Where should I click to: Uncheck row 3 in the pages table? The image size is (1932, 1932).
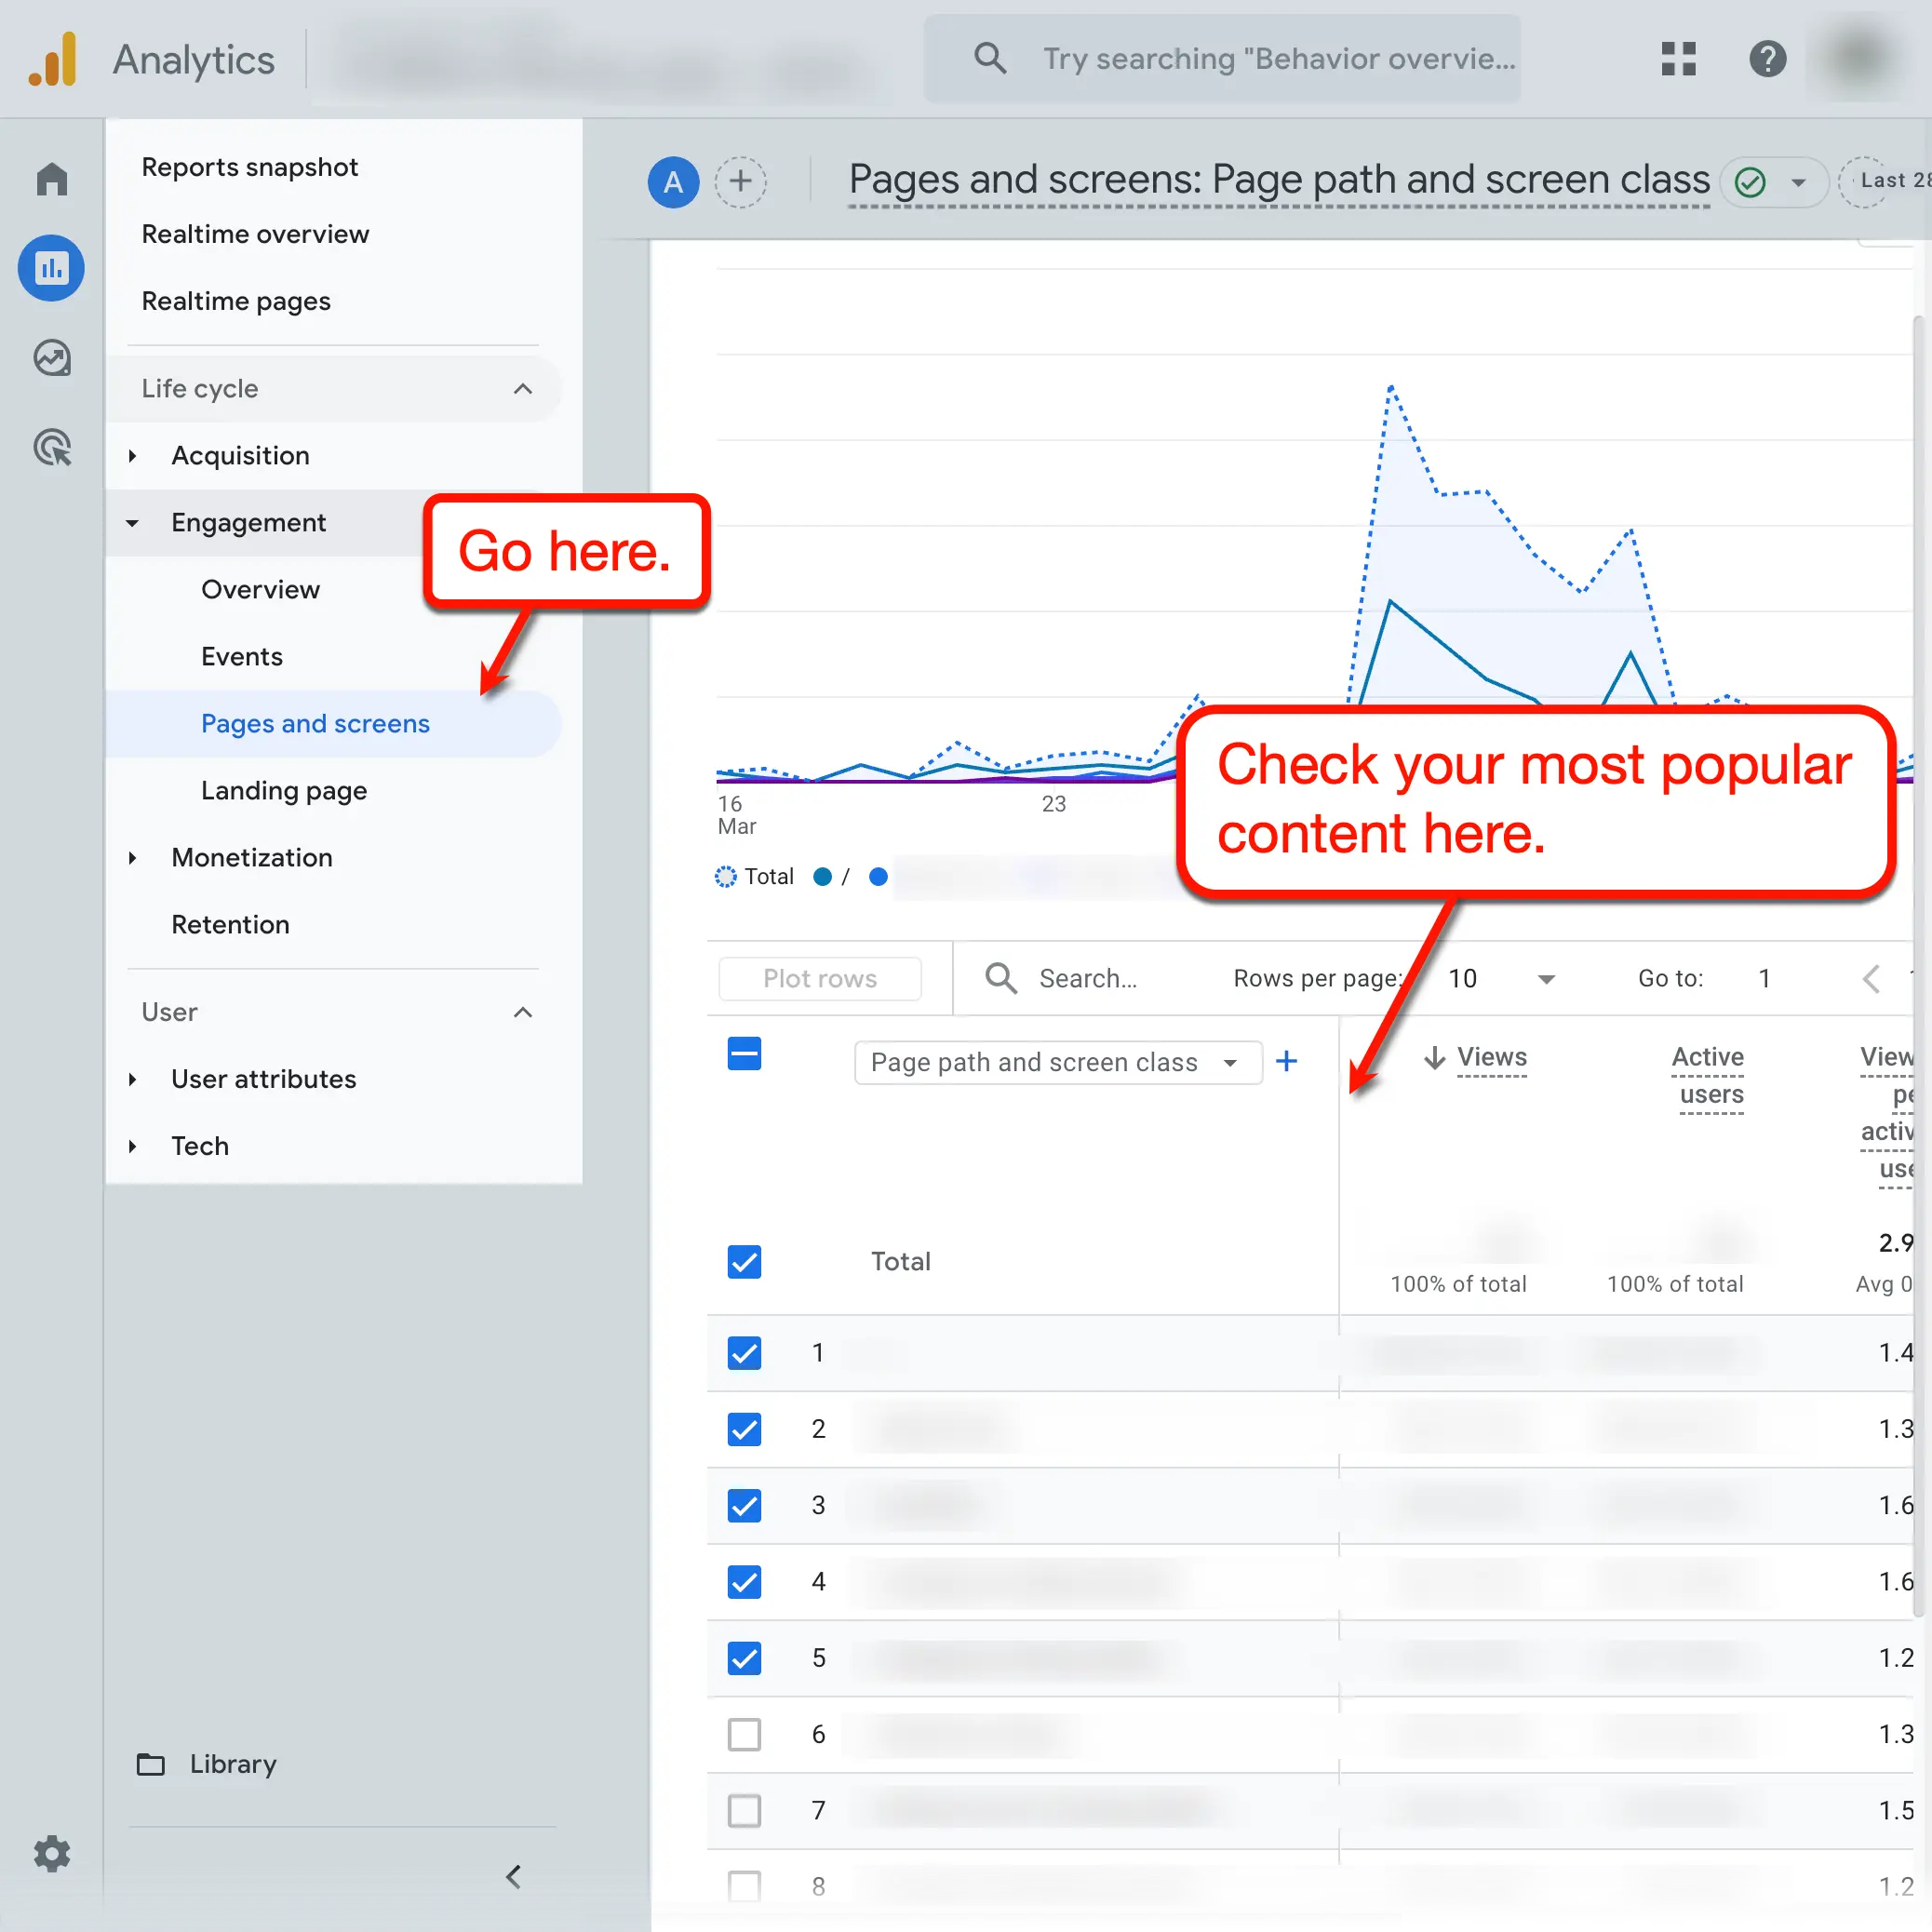(744, 1506)
